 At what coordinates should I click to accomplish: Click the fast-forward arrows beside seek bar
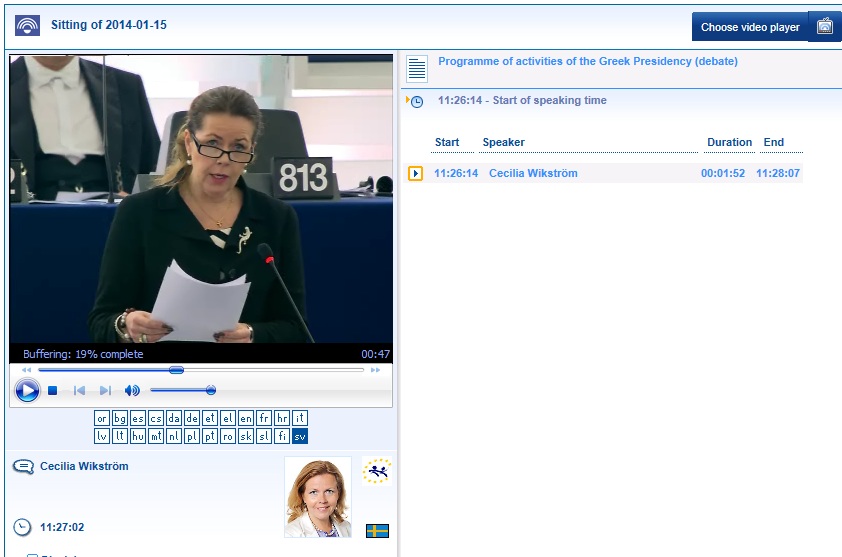click(x=376, y=370)
